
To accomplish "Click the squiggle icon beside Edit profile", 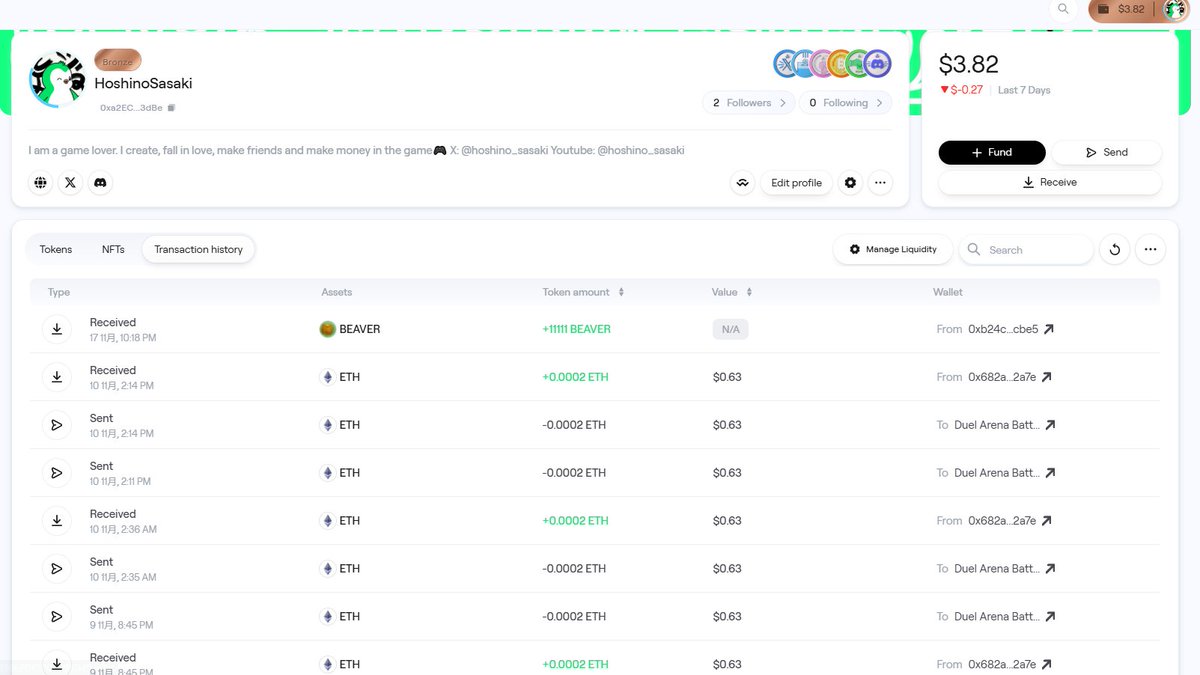I will click(742, 183).
